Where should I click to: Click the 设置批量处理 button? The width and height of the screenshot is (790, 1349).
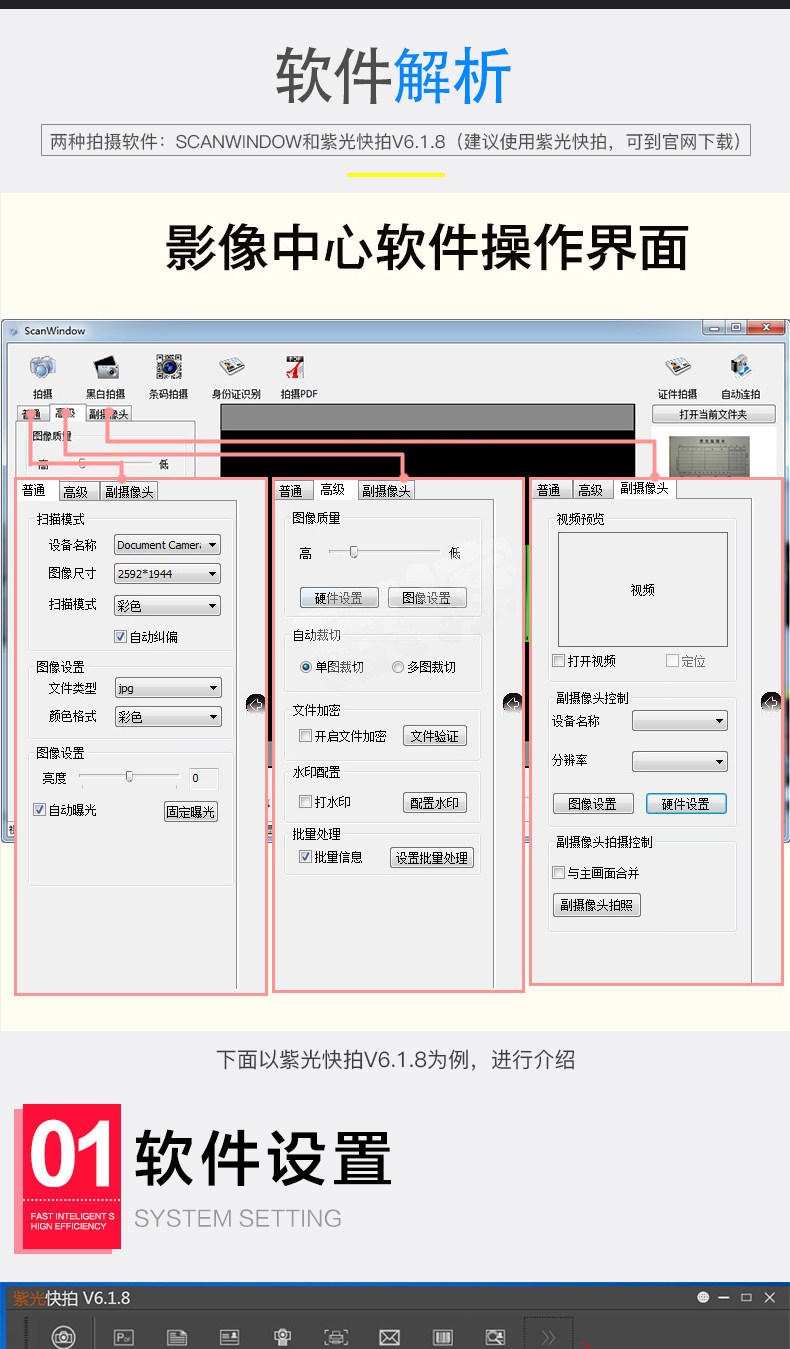coord(431,858)
